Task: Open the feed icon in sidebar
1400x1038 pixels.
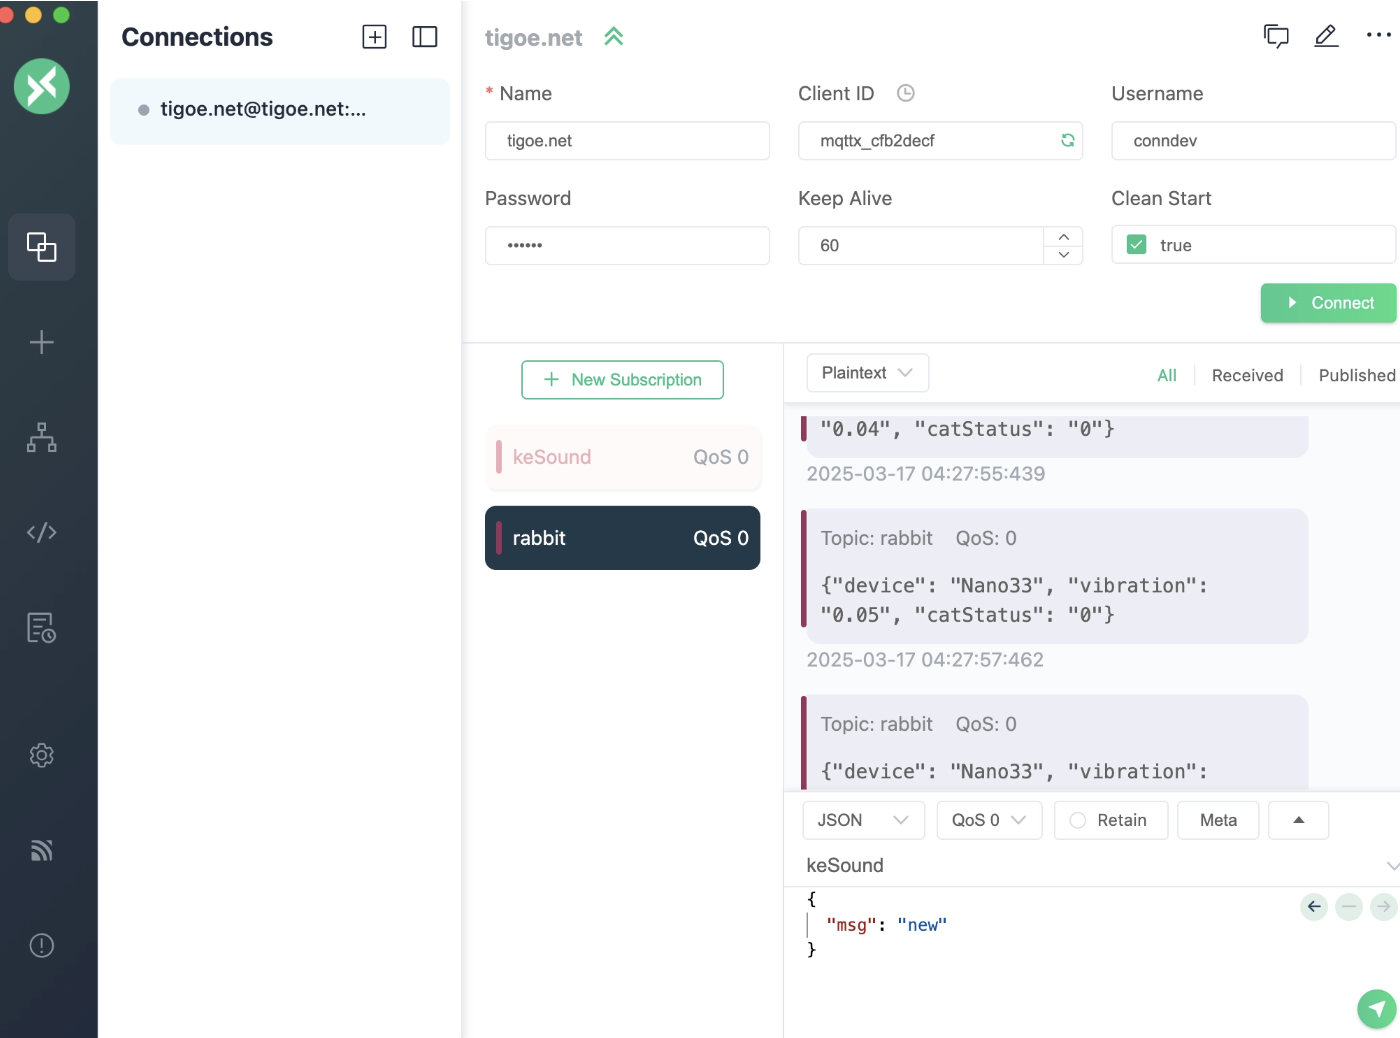Action: tap(42, 850)
